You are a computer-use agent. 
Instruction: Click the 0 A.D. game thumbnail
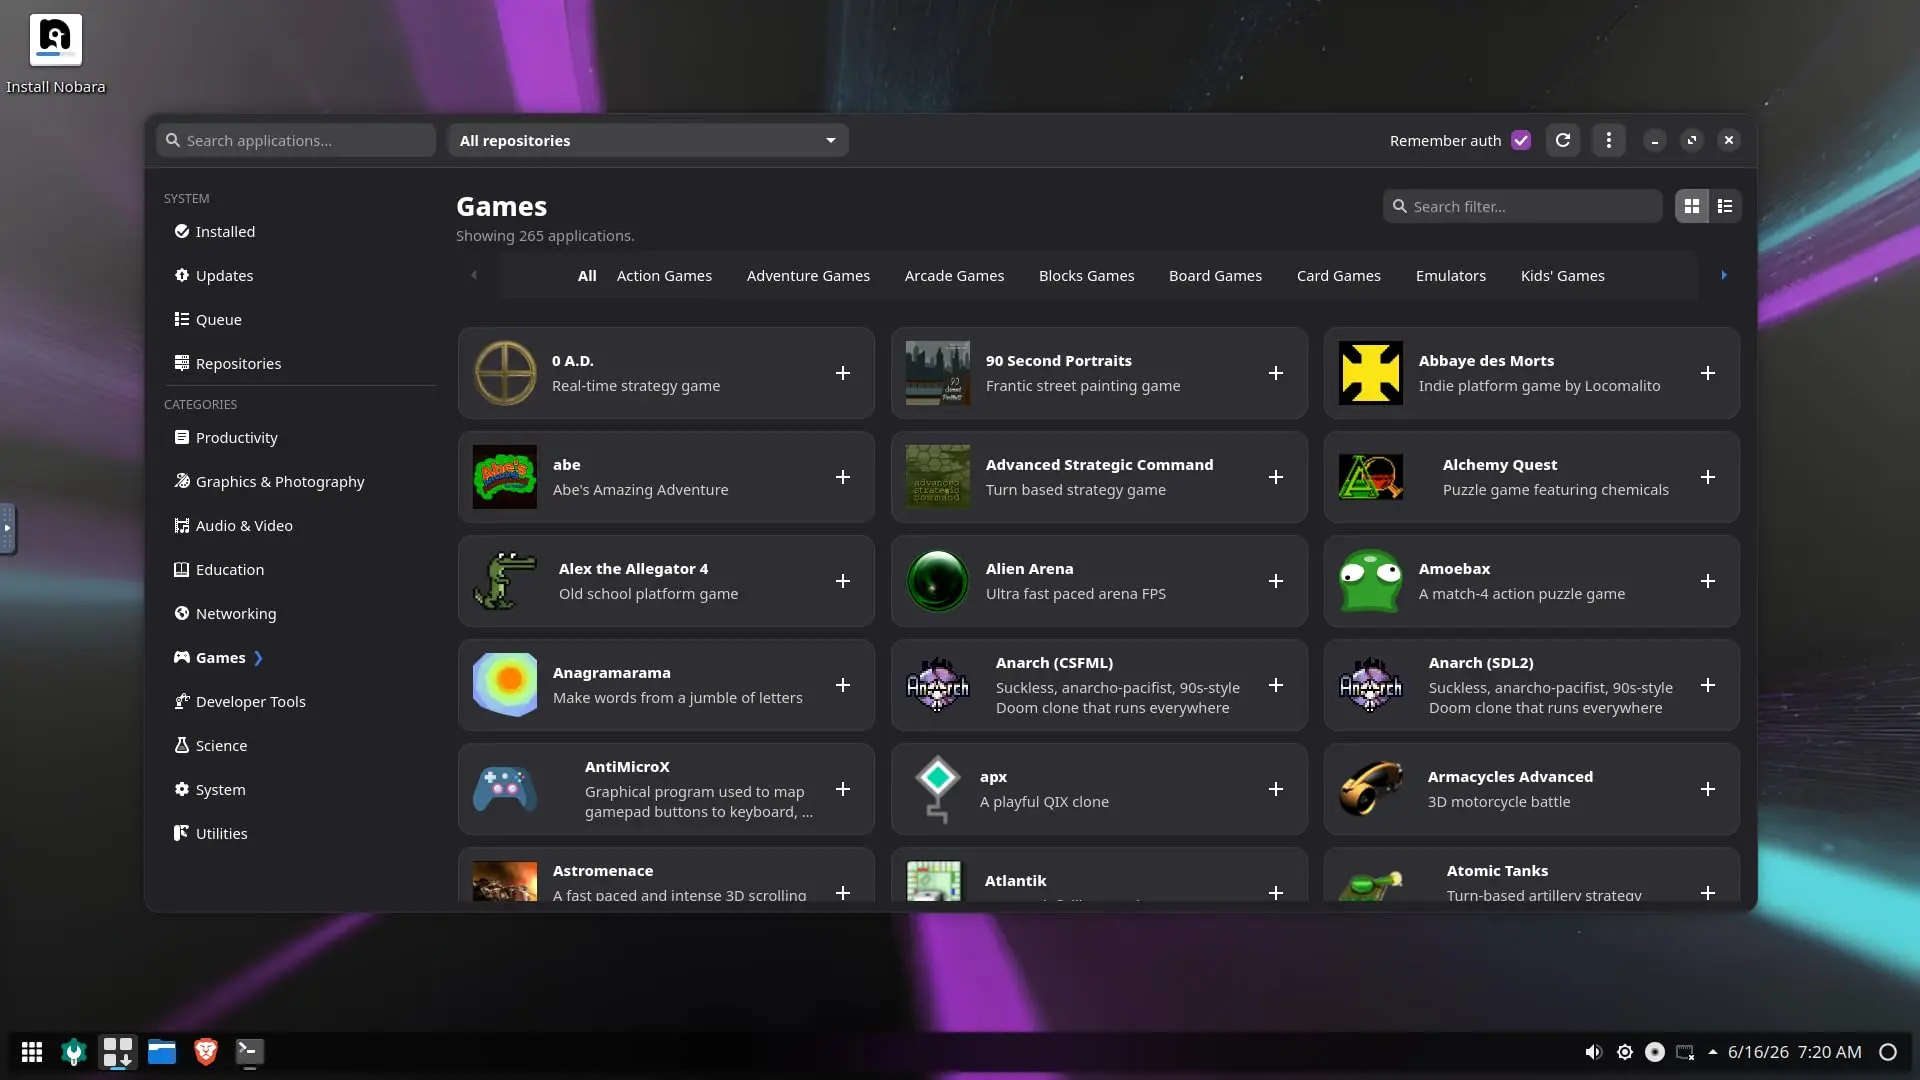coord(505,373)
